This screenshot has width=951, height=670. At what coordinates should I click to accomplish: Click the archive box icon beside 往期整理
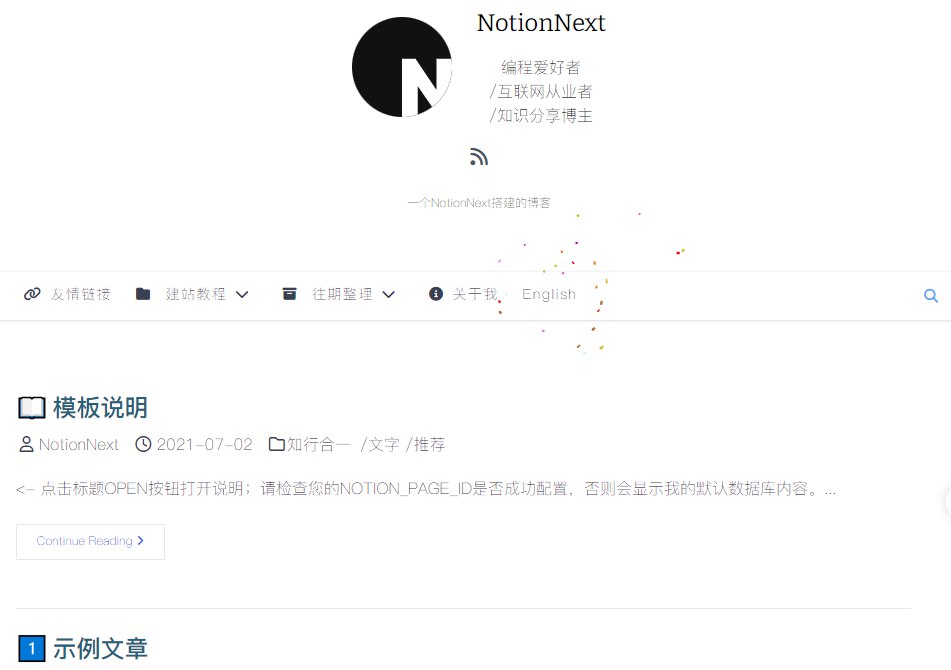click(x=289, y=294)
